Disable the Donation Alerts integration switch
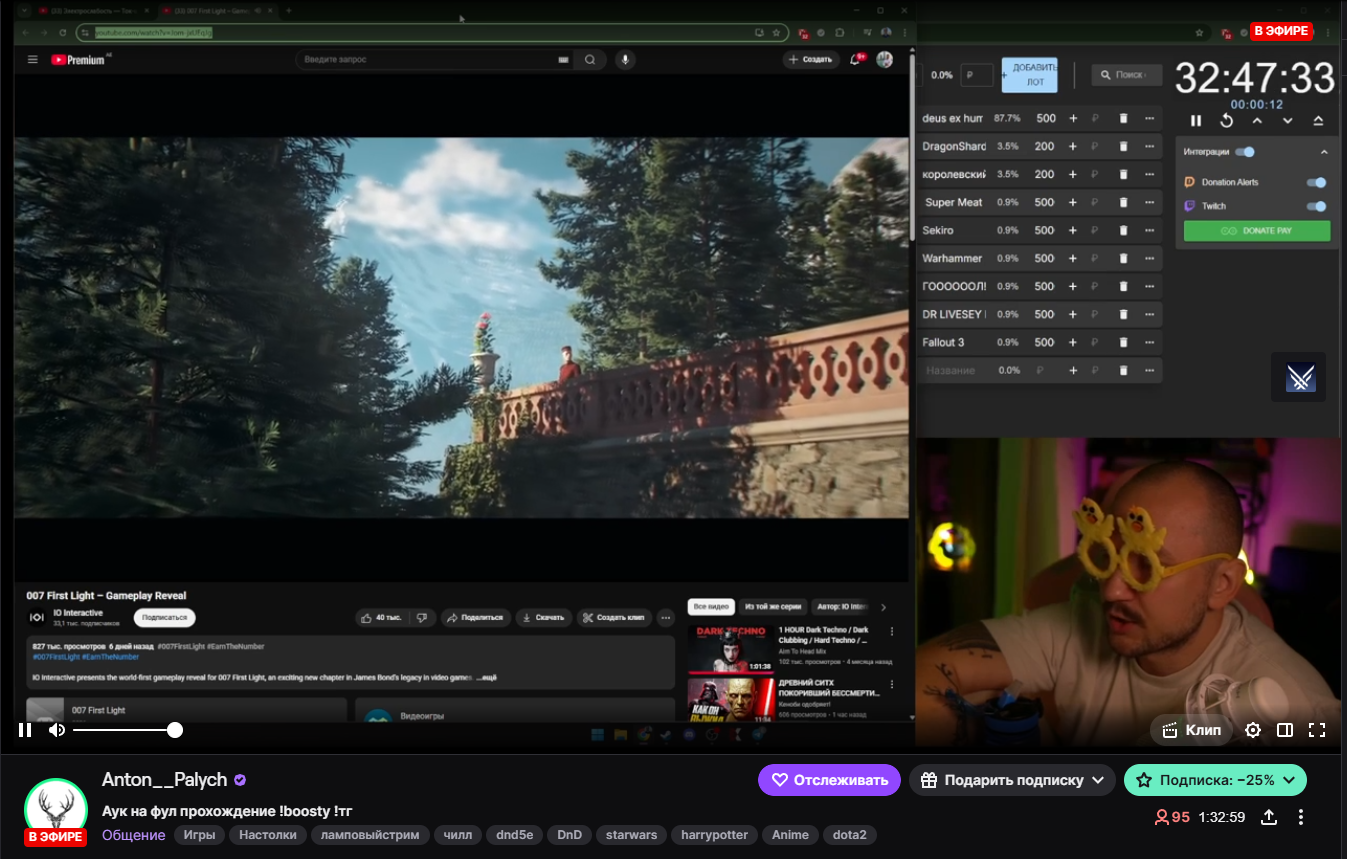 [x=1317, y=182]
